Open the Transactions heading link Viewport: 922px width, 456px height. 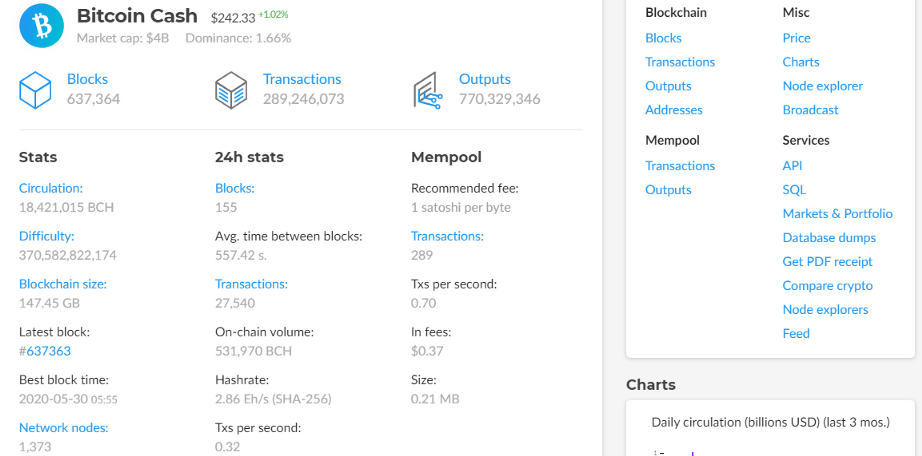(x=301, y=79)
